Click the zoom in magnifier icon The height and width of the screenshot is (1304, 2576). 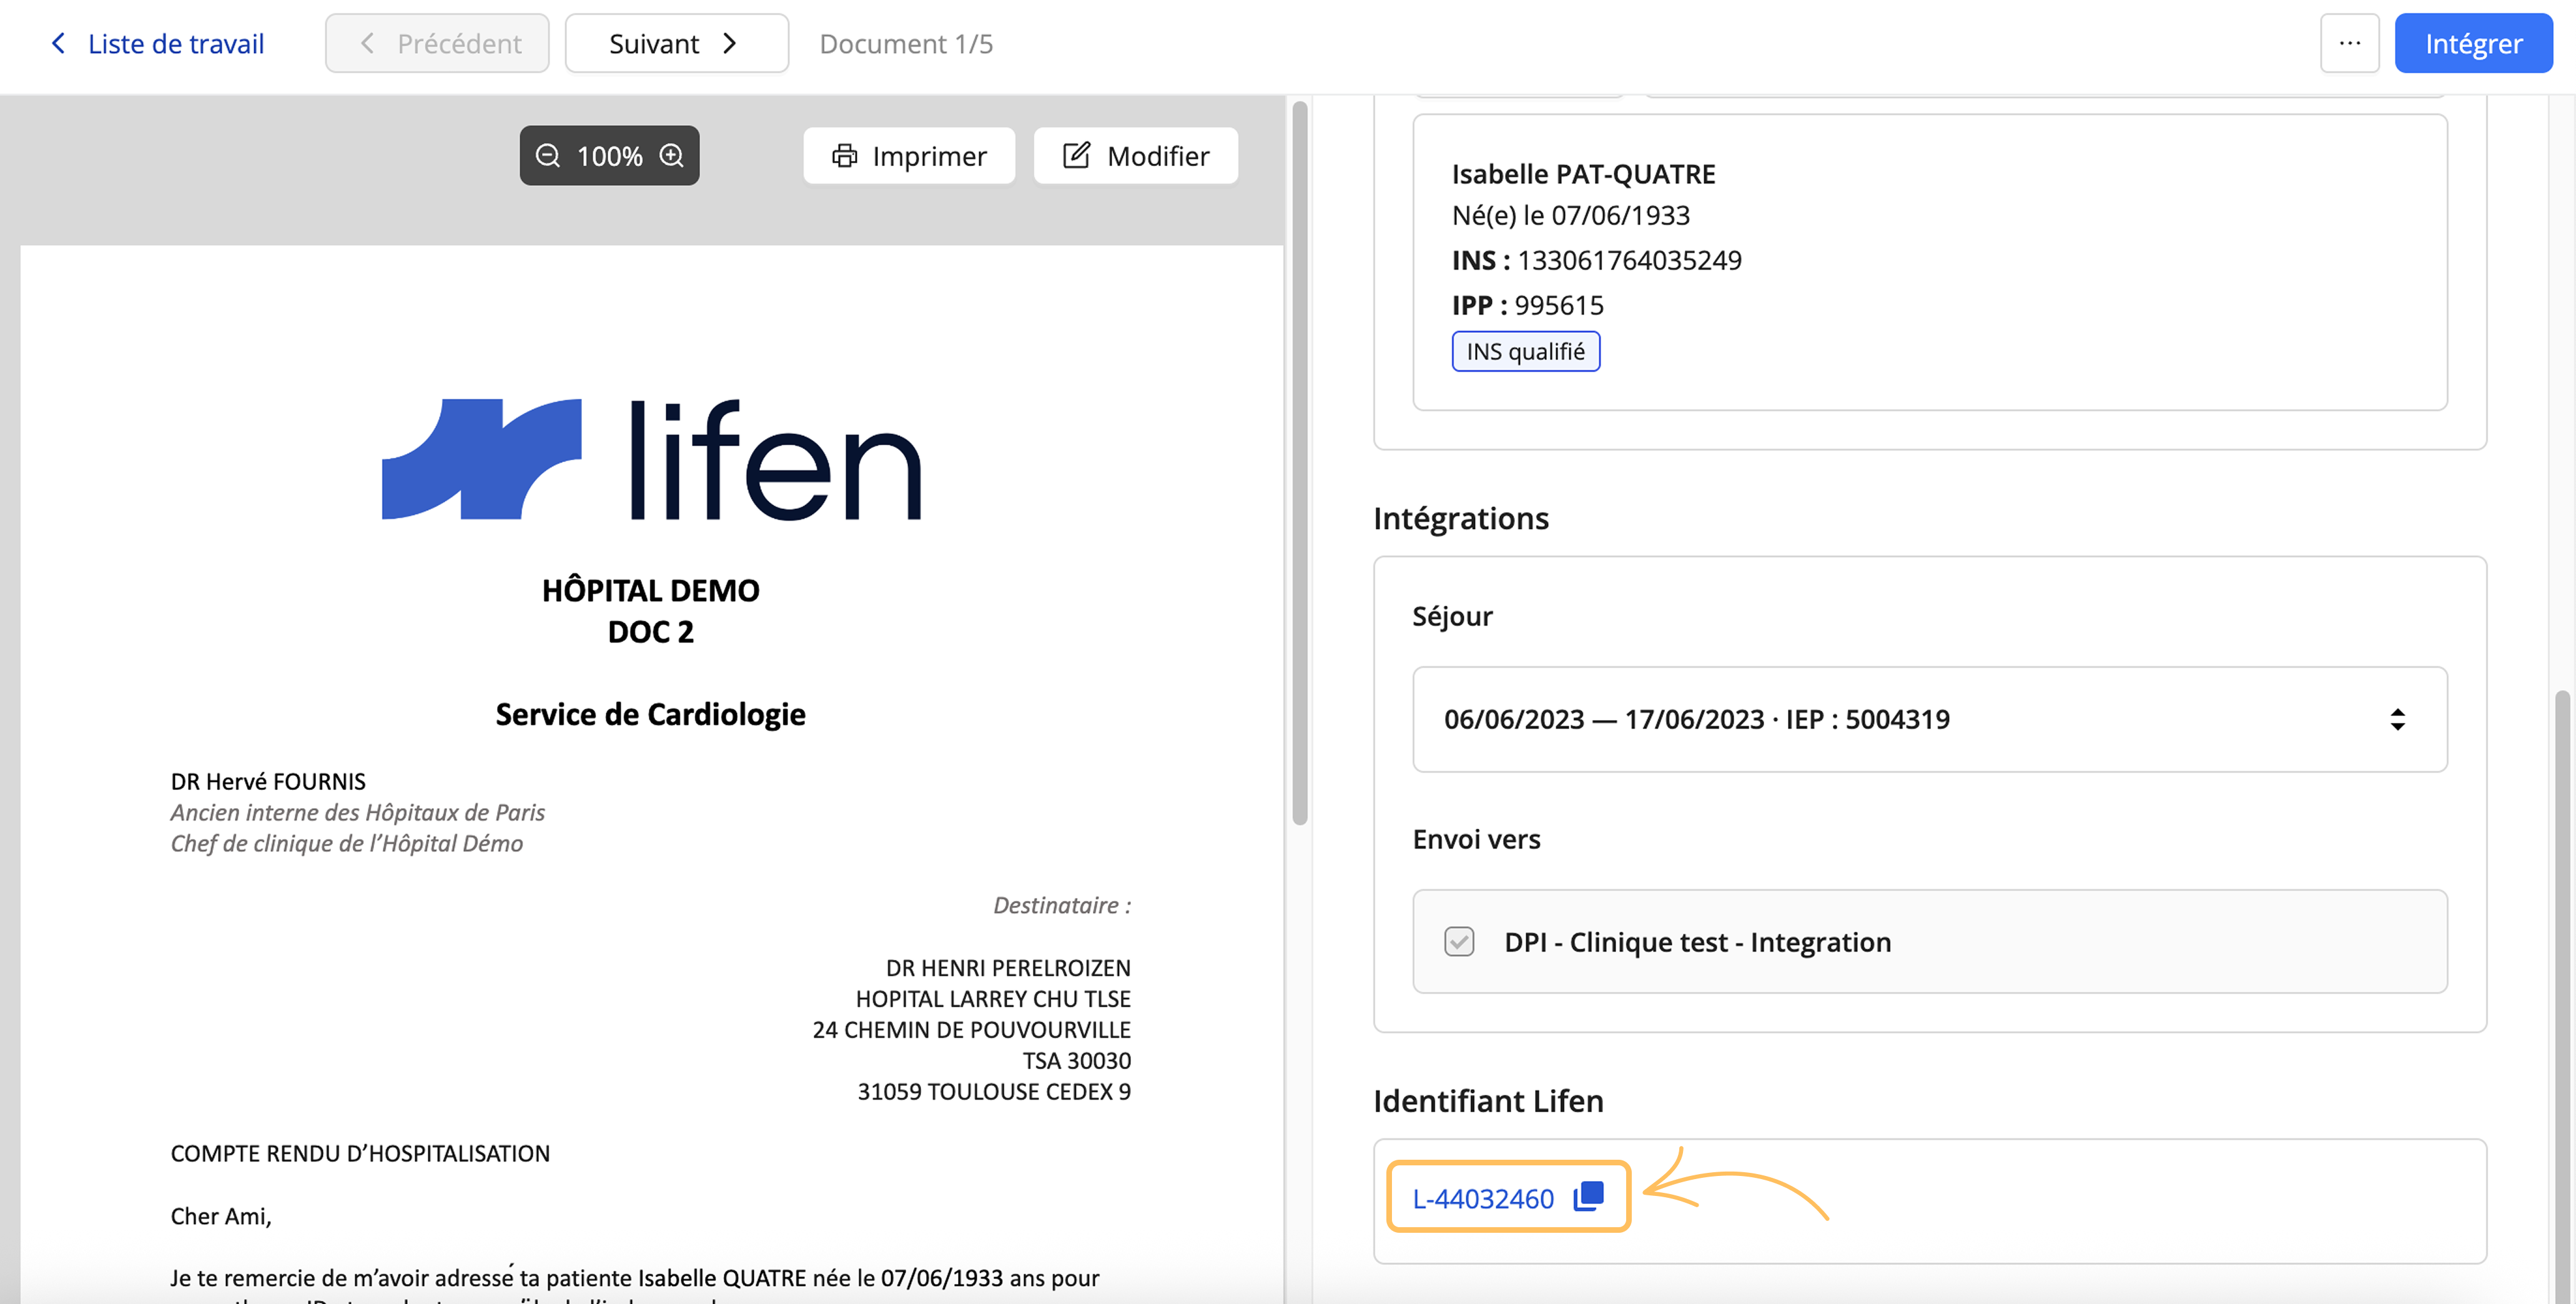672,156
